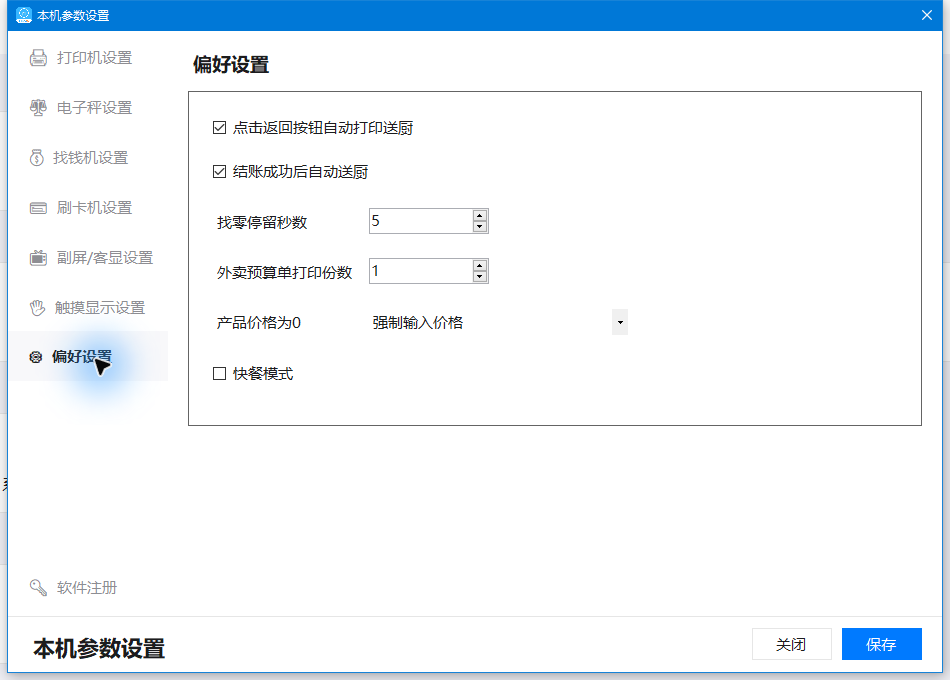Click the app logo in the title bar
The width and height of the screenshot is (950, 680).
[x=24, y=15]
